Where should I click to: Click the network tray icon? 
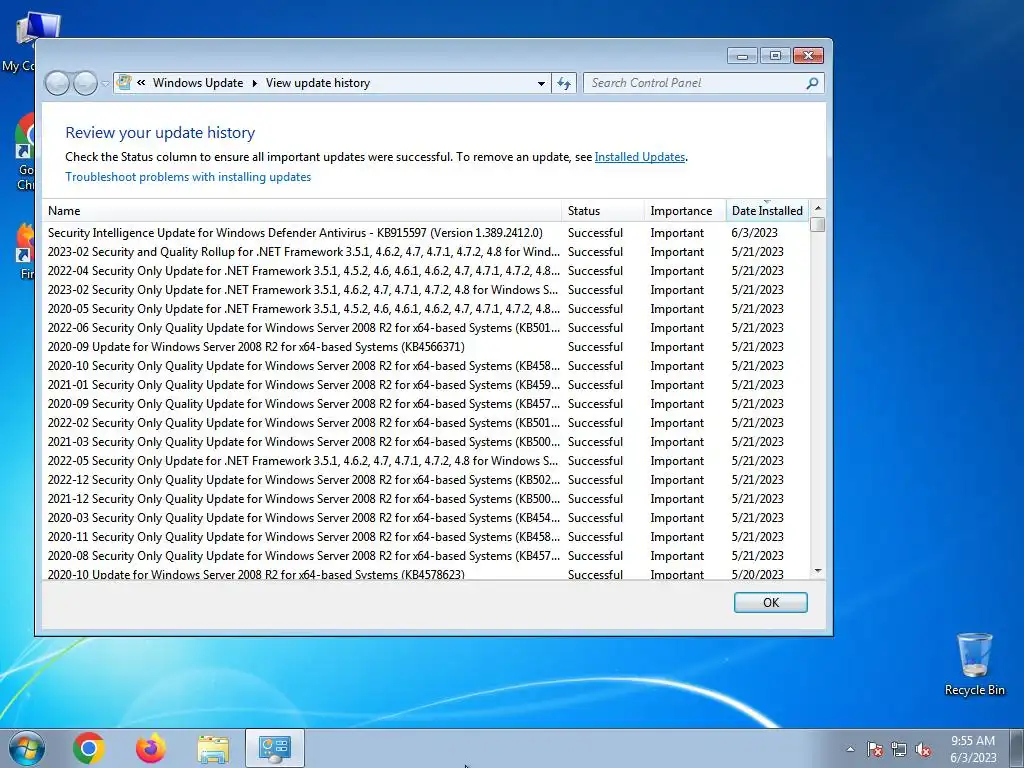(x=899, y=749)
